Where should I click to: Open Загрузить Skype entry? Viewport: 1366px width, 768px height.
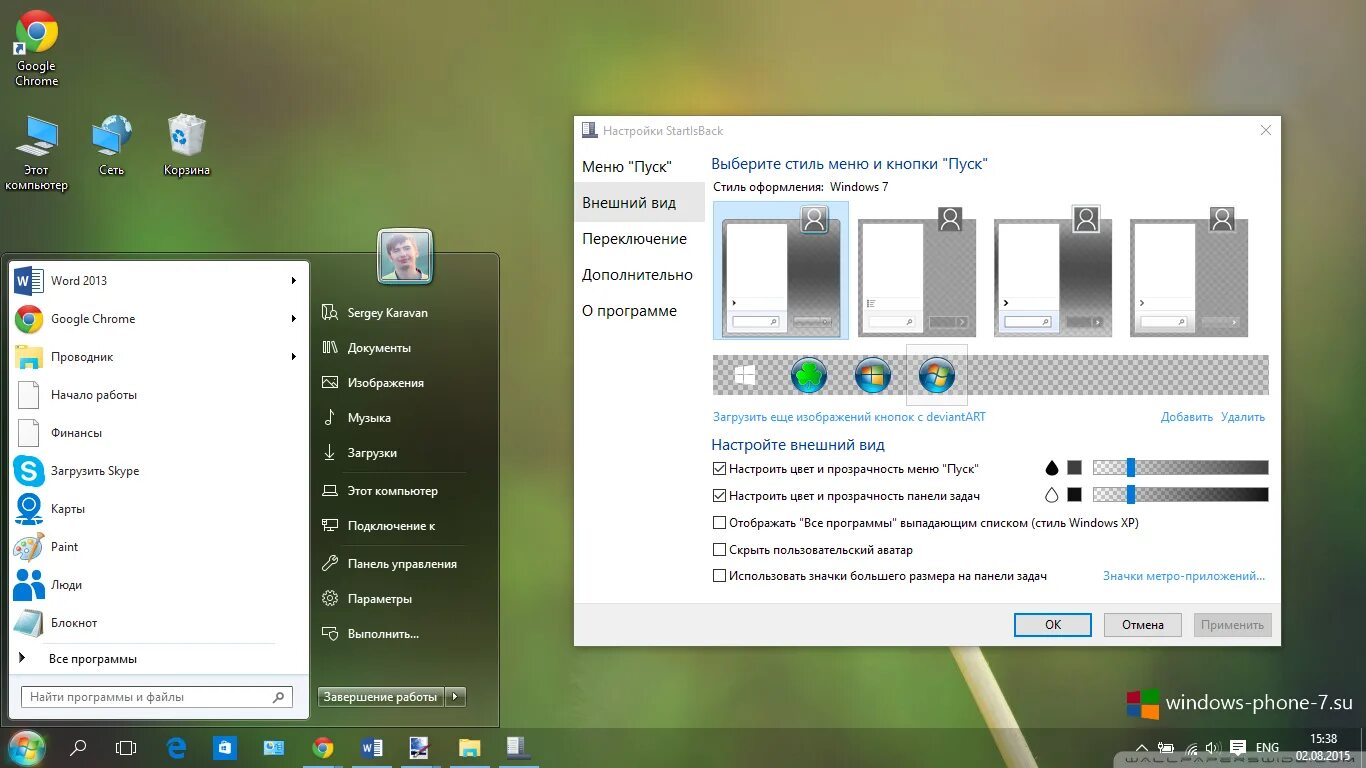click(159, 471)
